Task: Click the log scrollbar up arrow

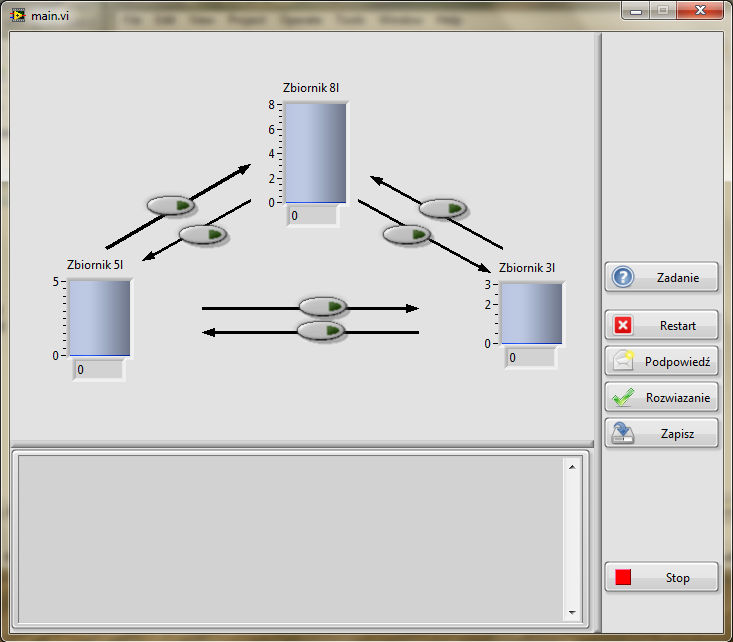Action: (572, 467)
